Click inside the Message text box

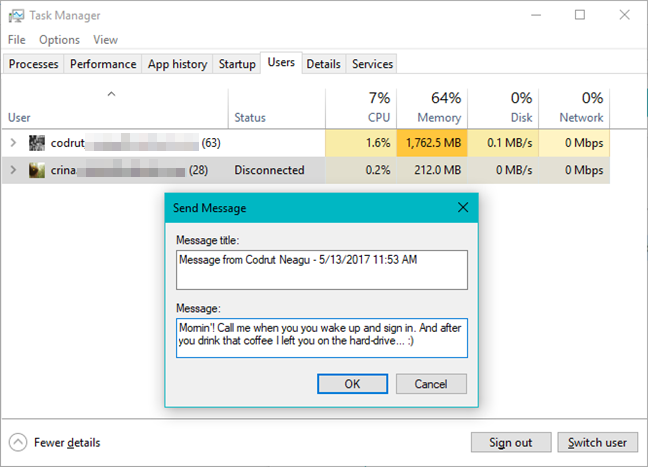click(322, 338)
